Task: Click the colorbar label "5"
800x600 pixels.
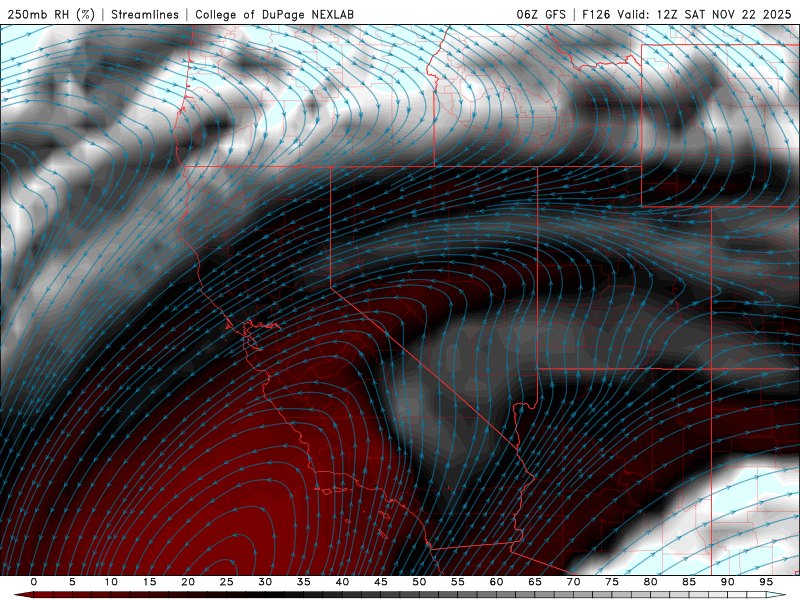Action: point(72,582)
